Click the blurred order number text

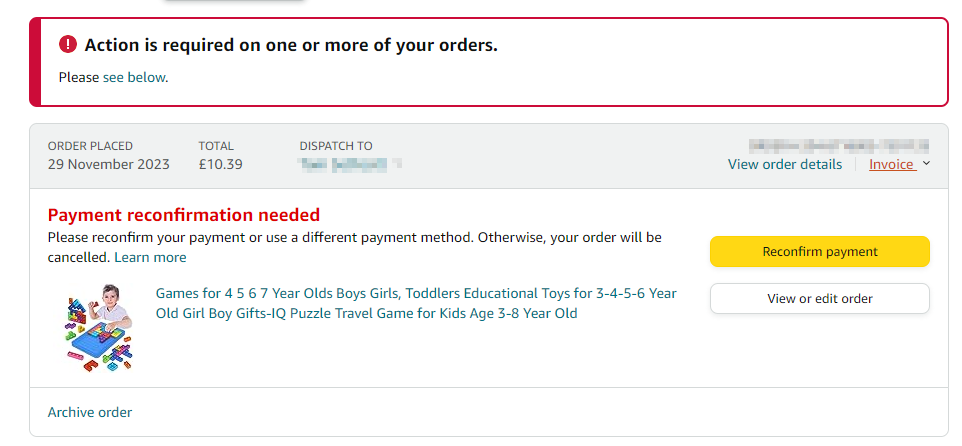point(838,145)
